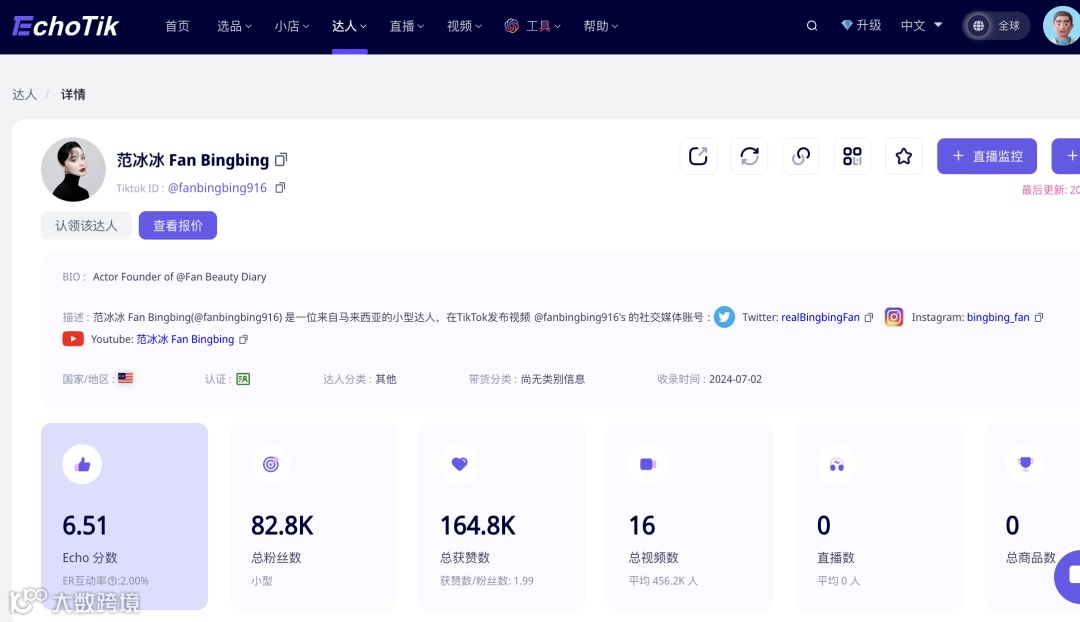Click the EchoTik logo

(65, 26)
